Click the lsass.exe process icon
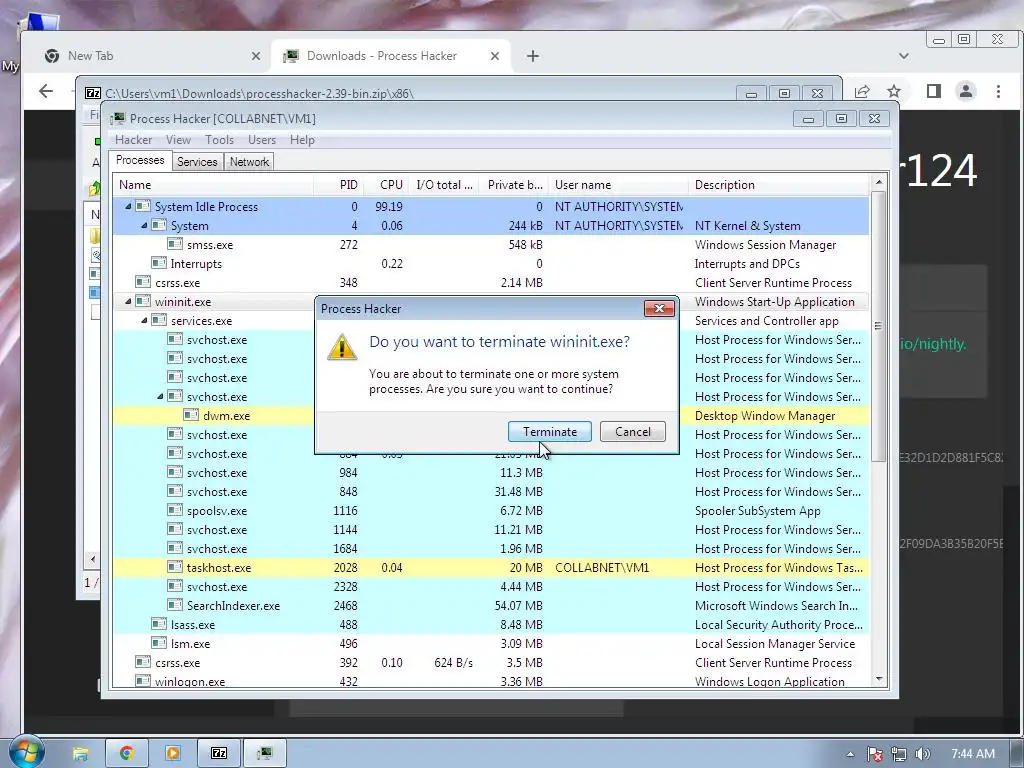 (x=159, y=624)
